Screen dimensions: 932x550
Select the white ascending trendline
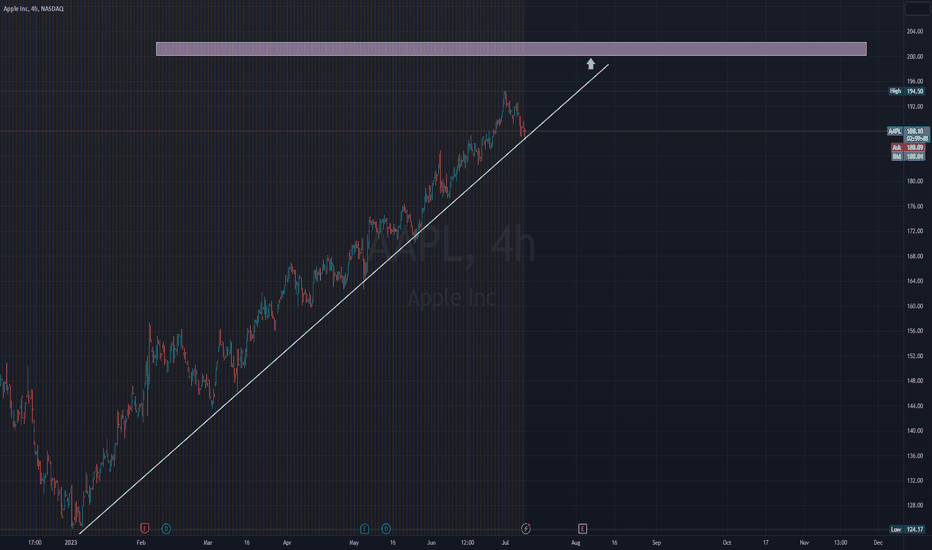pos(344,299)
